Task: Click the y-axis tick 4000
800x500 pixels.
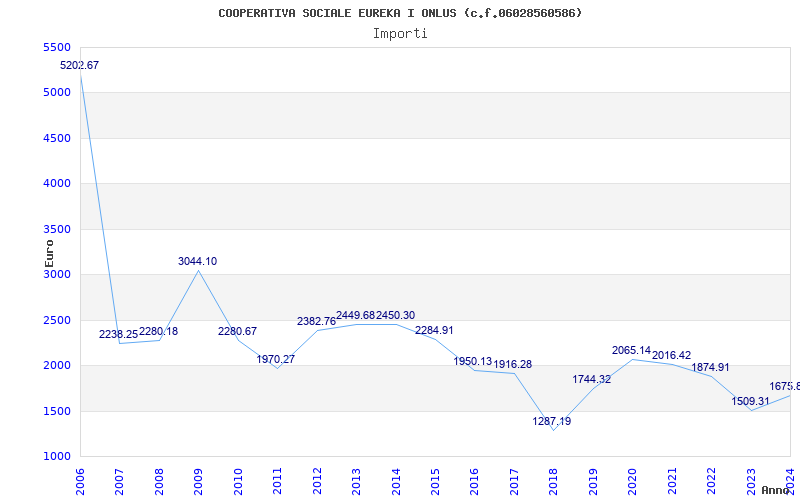Action: tap(57, 184)
